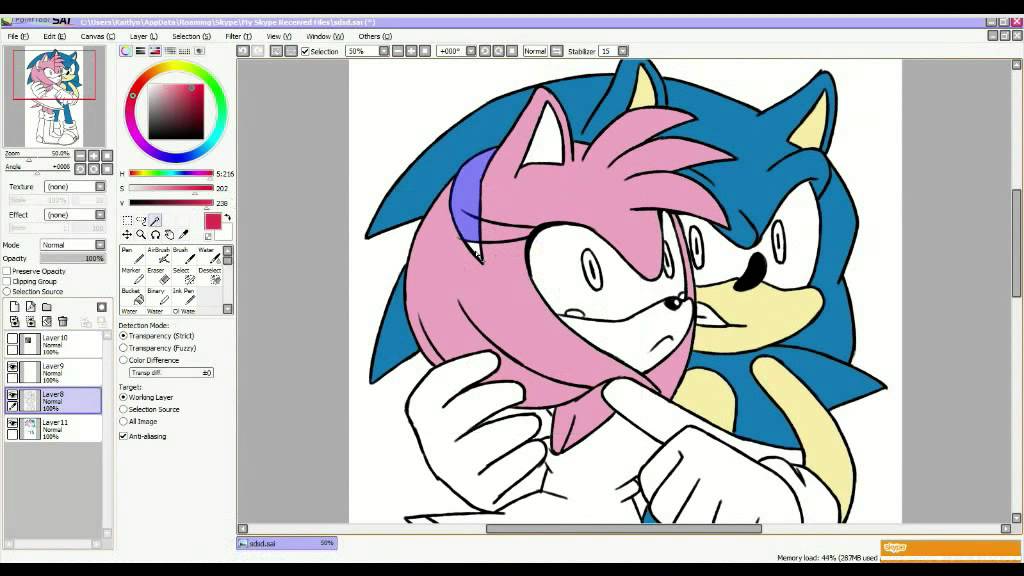Select Transparency (Fuzzy) detection mode

click(123, 348)
